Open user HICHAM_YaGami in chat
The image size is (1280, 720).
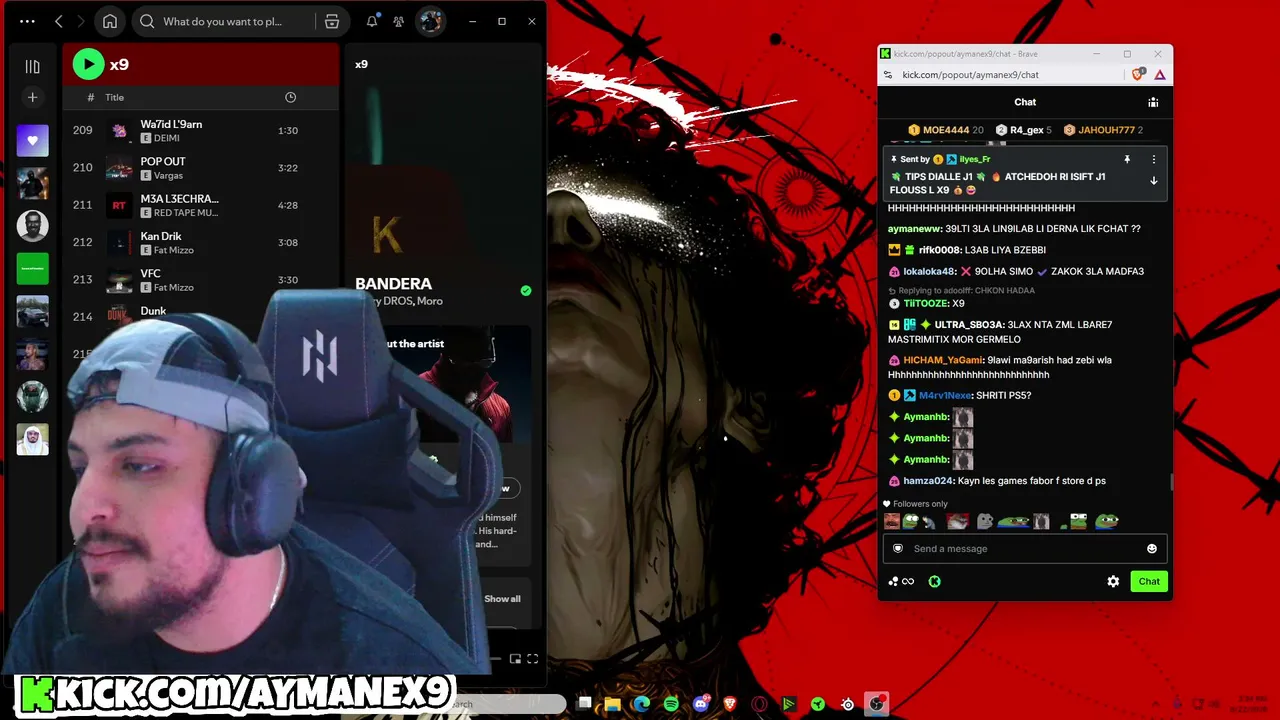[x=943, y=360]
